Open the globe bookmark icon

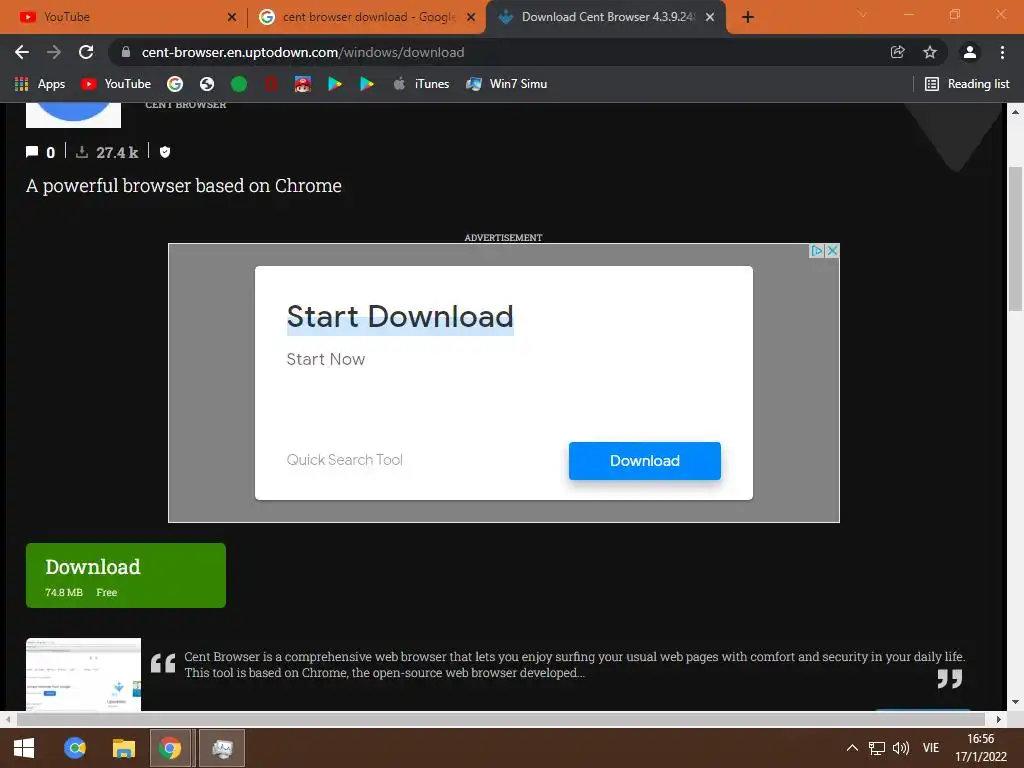tap(207, 84)
